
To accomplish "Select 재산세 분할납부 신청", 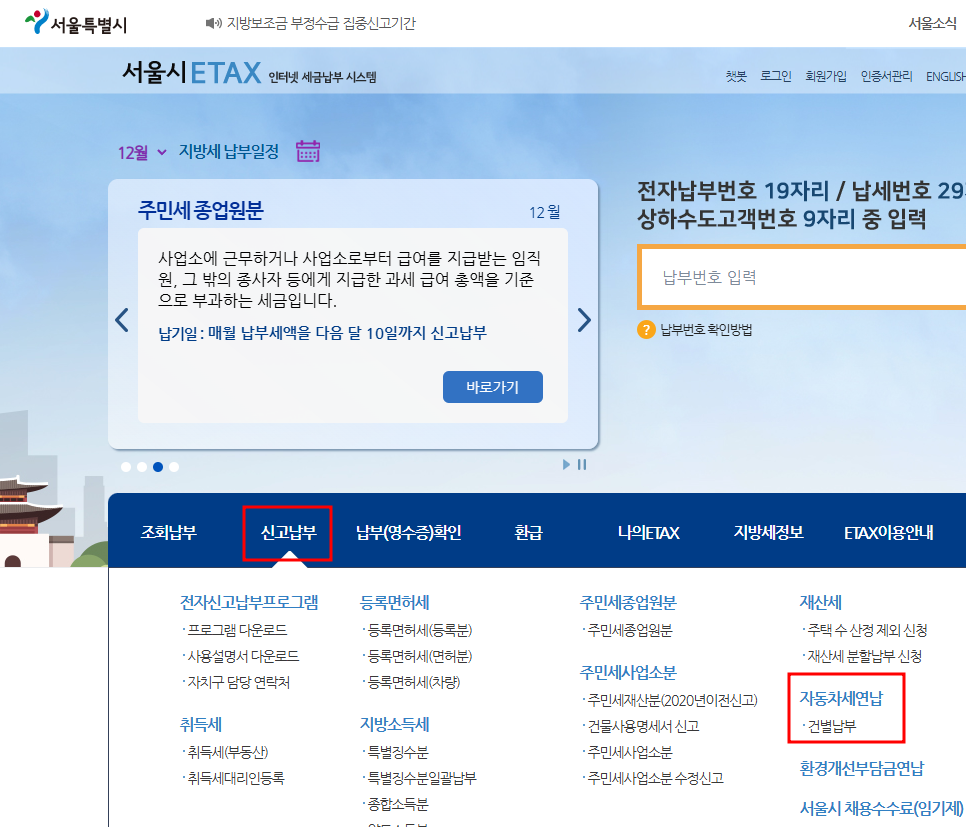I will pyautogui.click(x=864, y=656).
